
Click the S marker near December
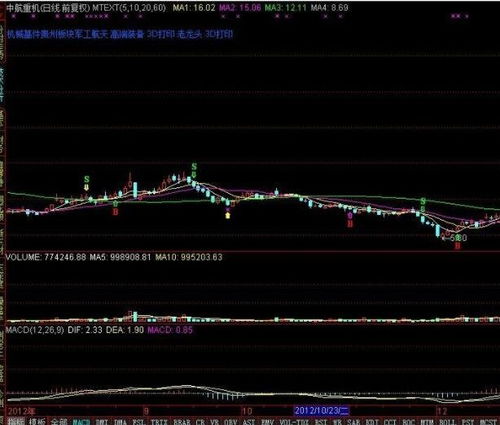coord(423,201)
